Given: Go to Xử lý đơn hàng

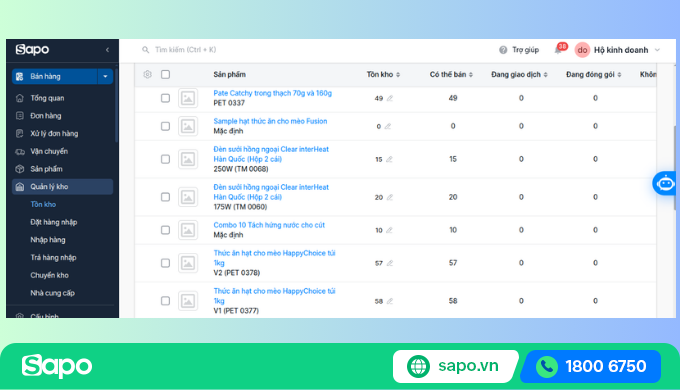Looking at the screenshot, I should coord(54,134).
